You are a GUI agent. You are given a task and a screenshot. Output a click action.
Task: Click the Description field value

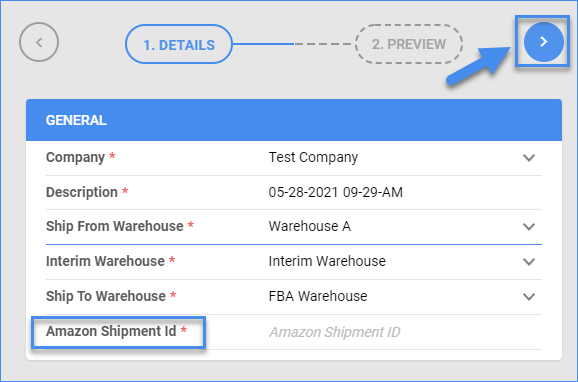coord(335,192)
